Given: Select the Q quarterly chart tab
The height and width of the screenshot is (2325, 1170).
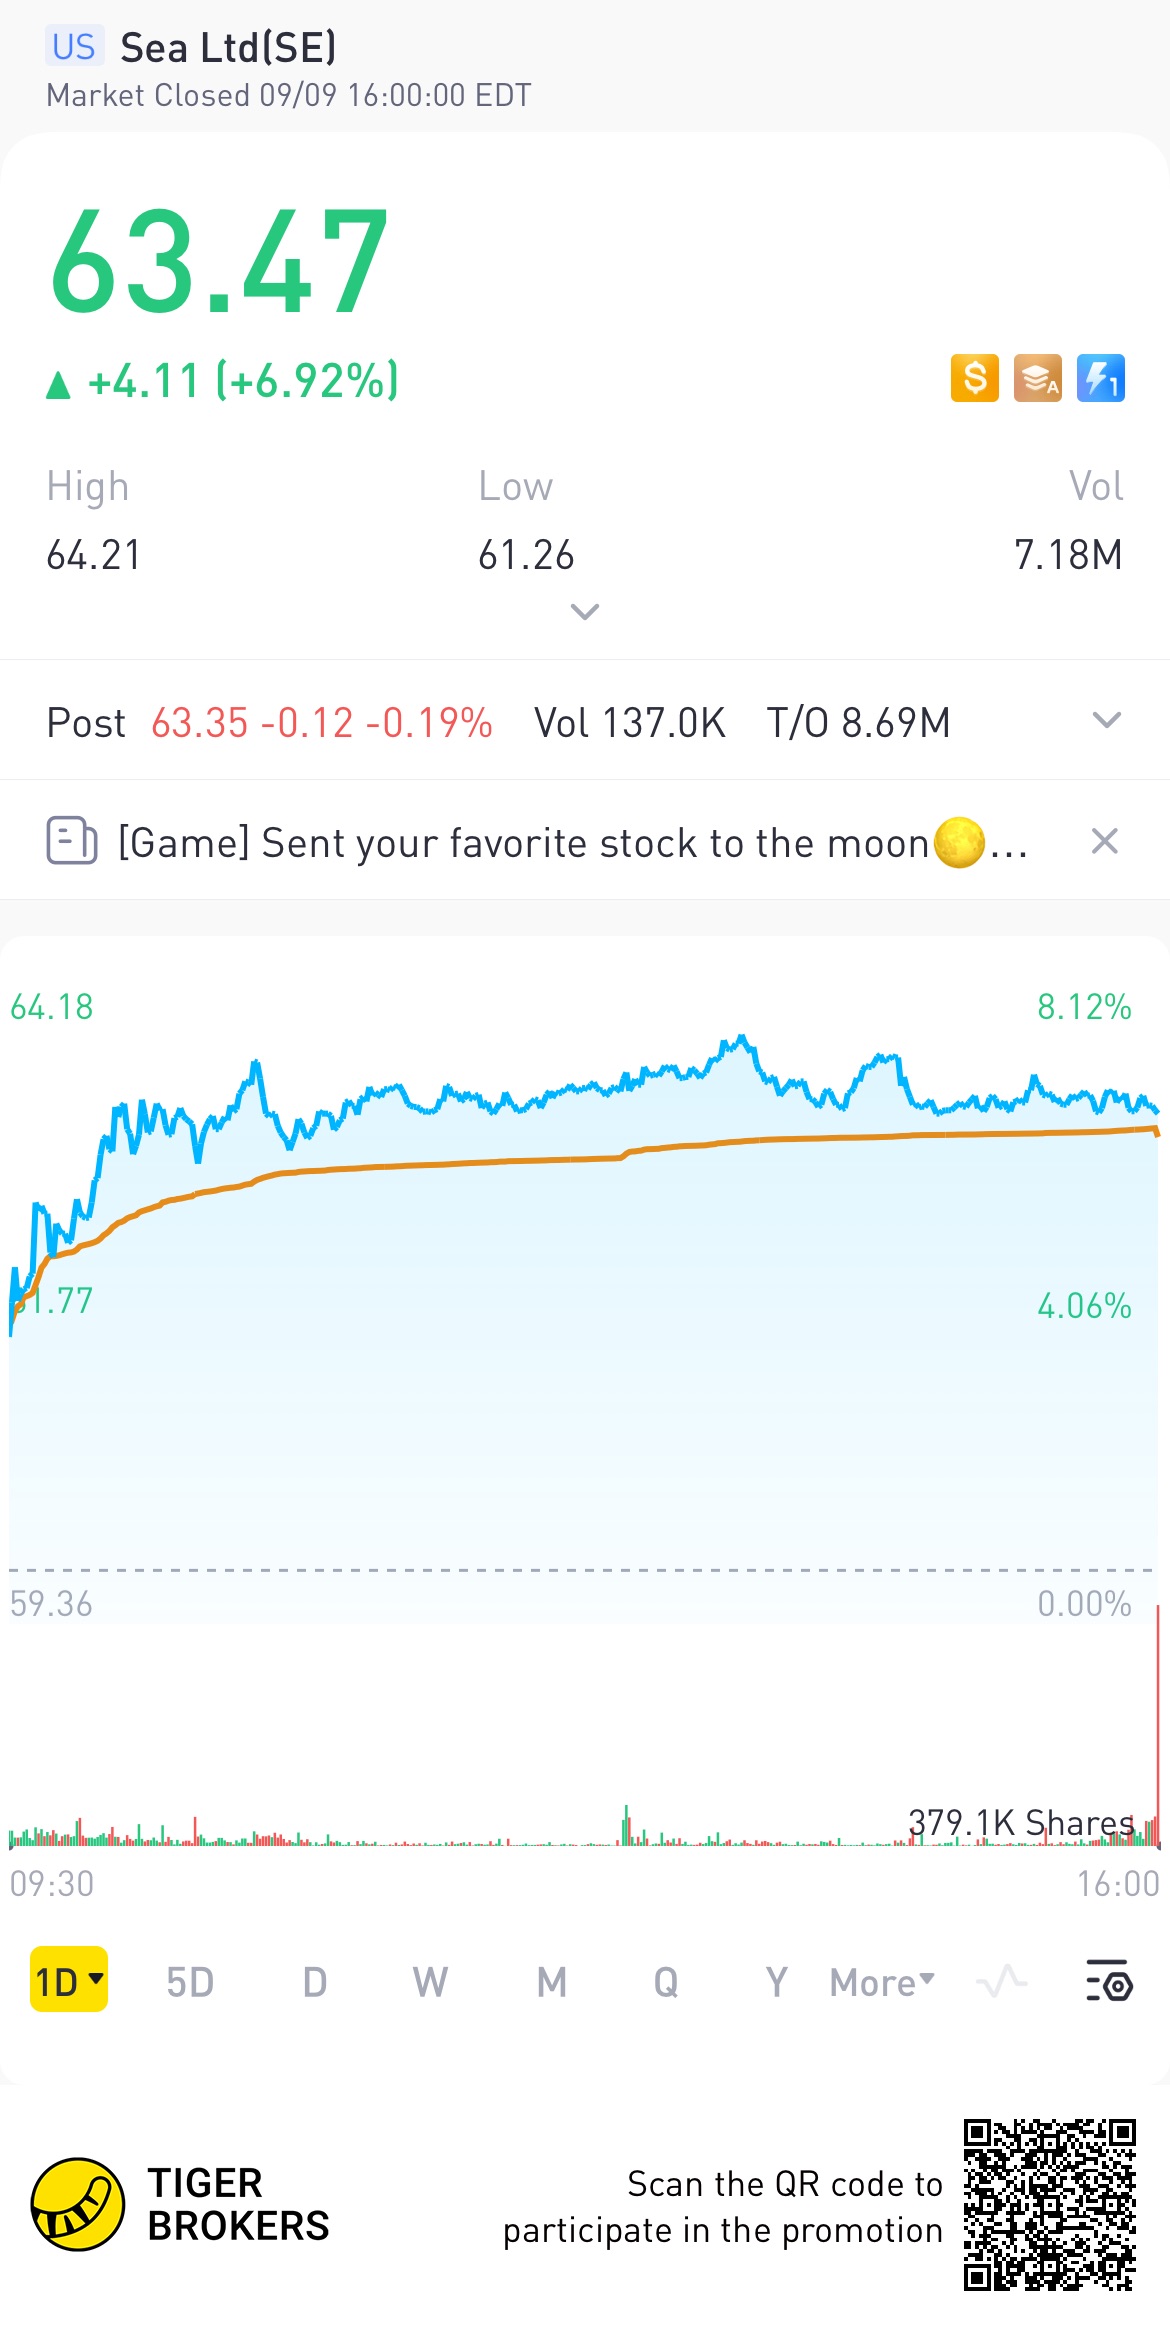Looking at the screenshot, I should (x=666, y=1982).
